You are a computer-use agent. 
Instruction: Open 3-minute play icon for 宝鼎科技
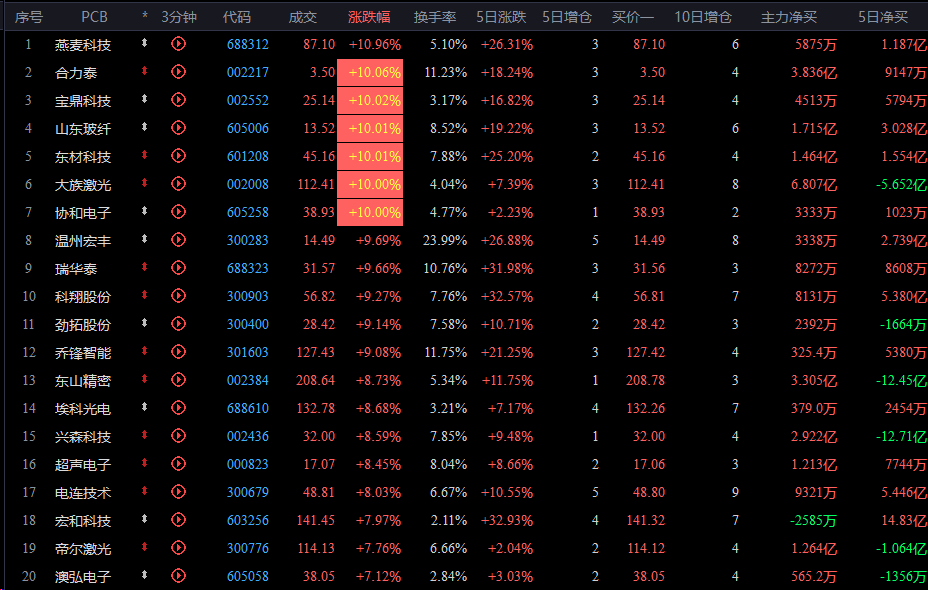coord(178,100)
